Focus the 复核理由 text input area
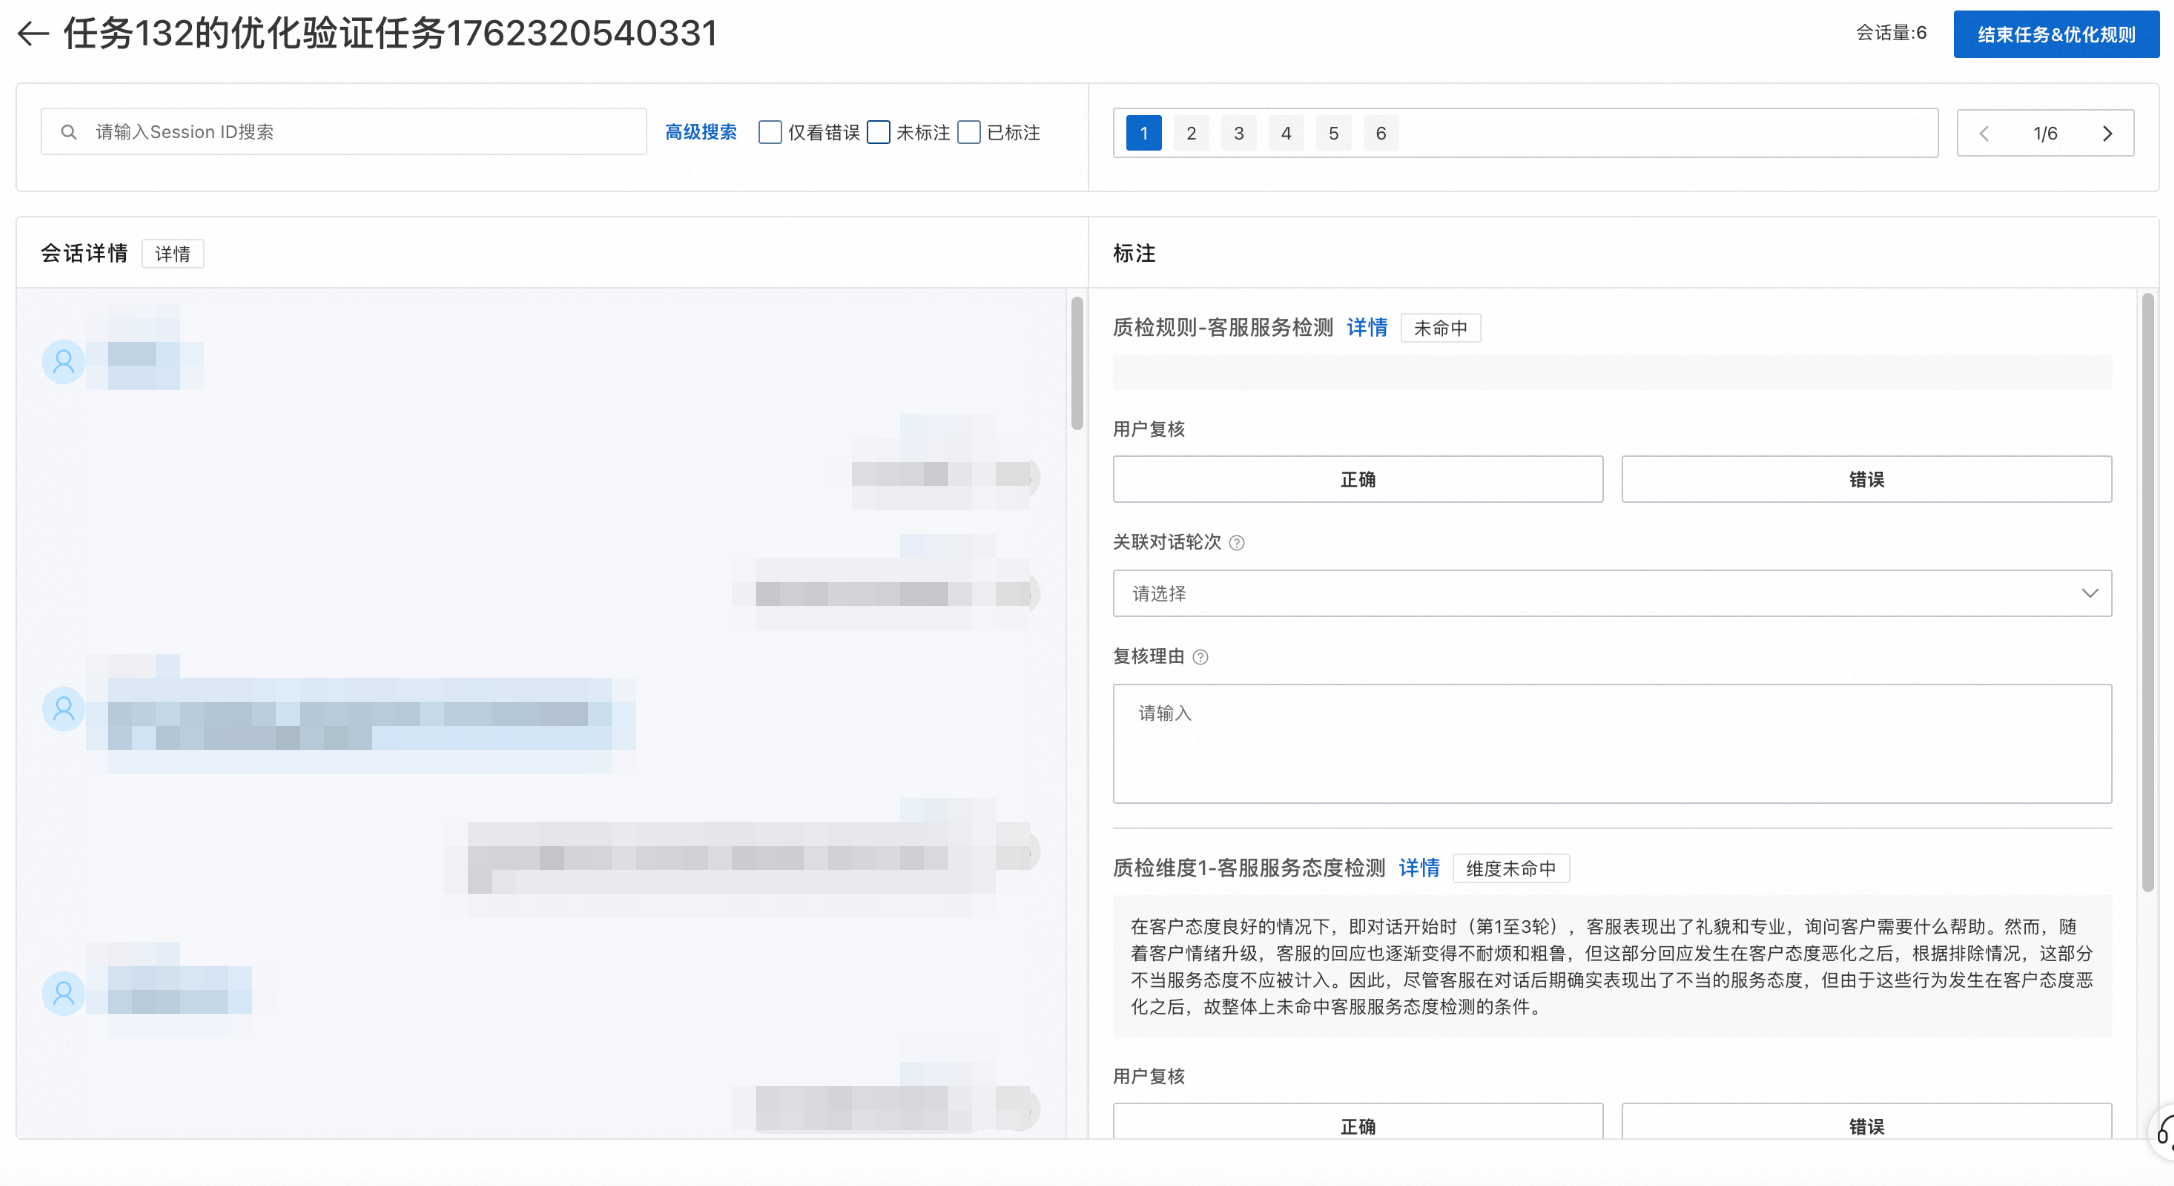The height and width of the screenshot is (1186, 2174). 1611,743
